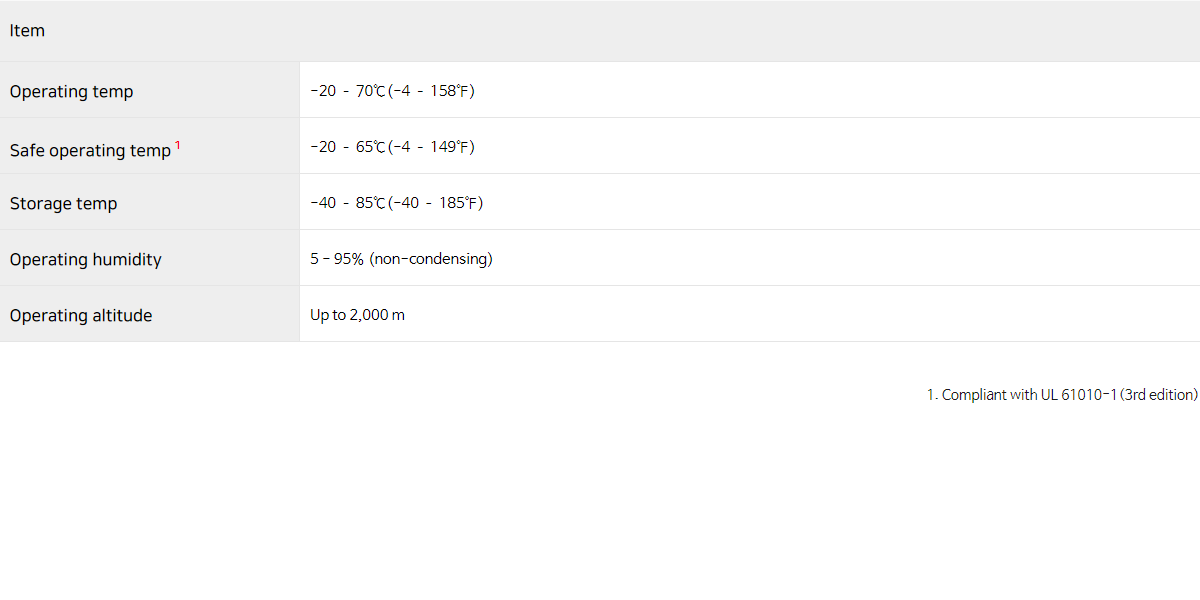Open the red footnote 1 superscript
Image resolution: width=1200 pixels, height=600 pixels.
pyautogui.click(x=178, y=145)
